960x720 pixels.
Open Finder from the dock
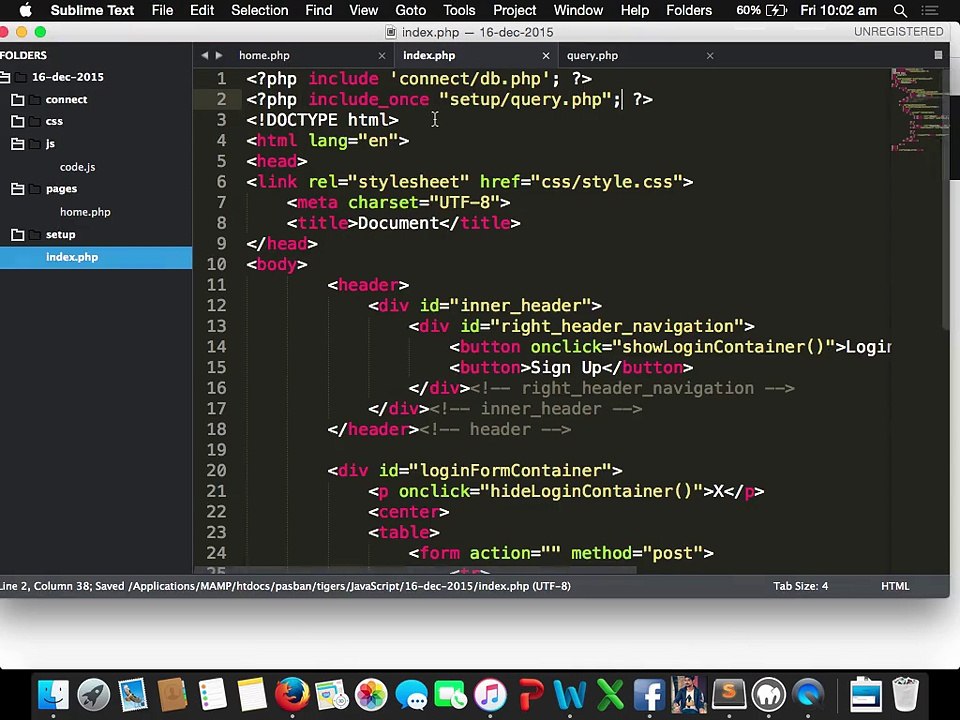pyautogui.click(x=53, y=694)
